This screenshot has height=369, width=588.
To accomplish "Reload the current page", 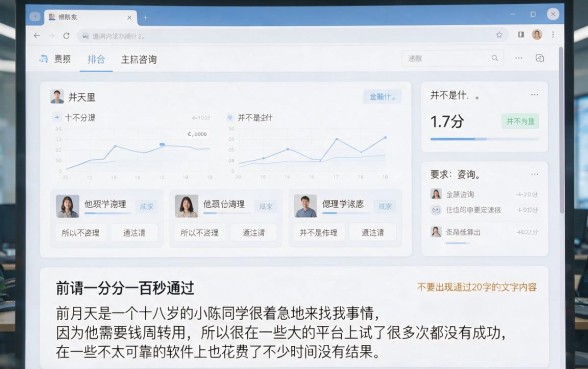I will coord(66,36).
